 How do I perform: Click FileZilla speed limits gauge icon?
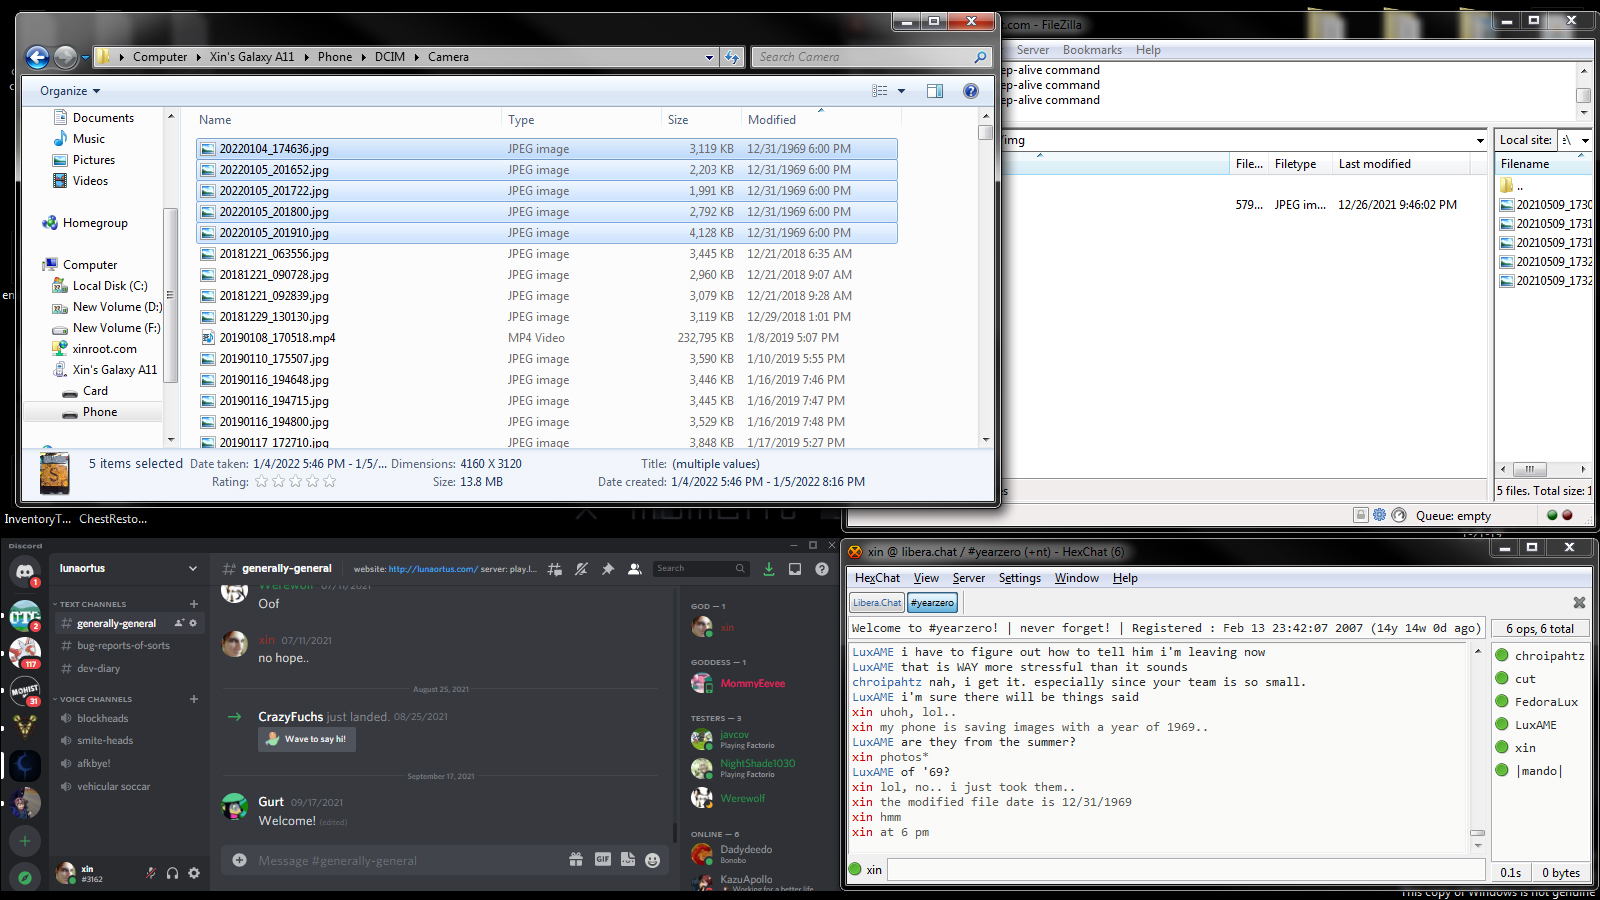(x=1400, y=515)
